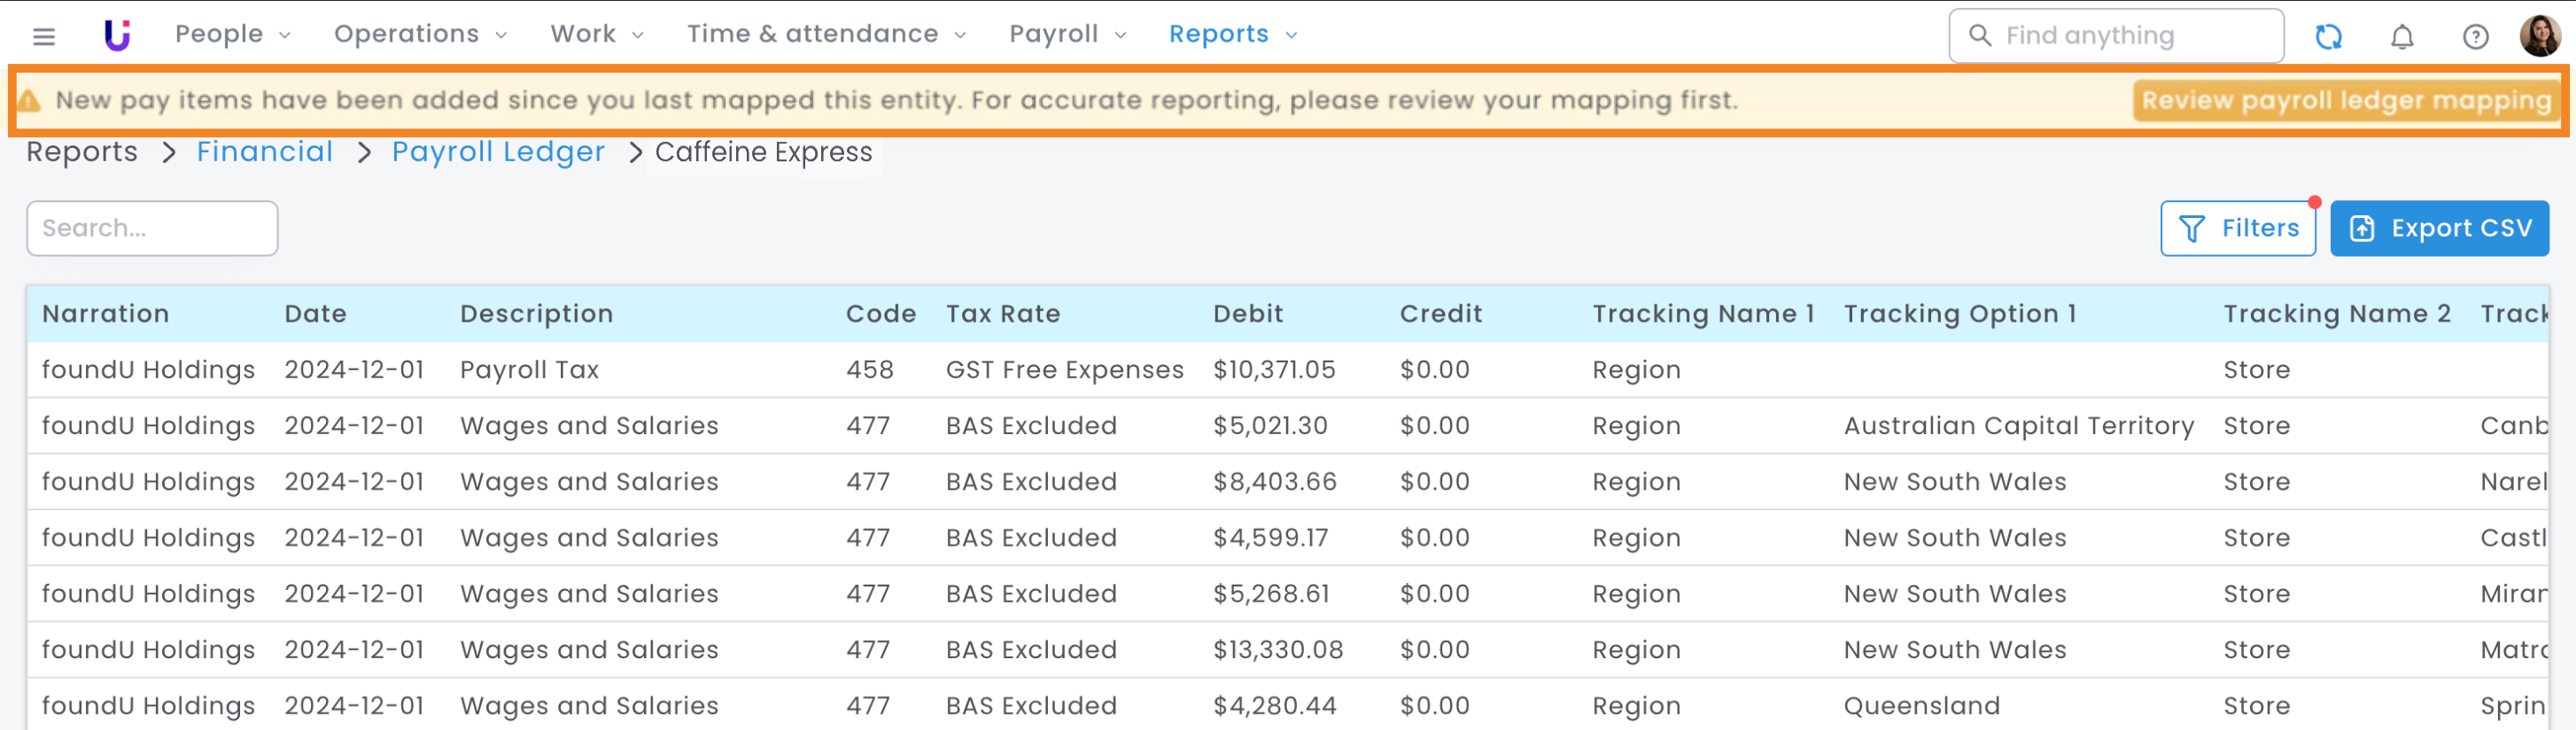
Task: Open the Work menu
Action: (596, 34)
